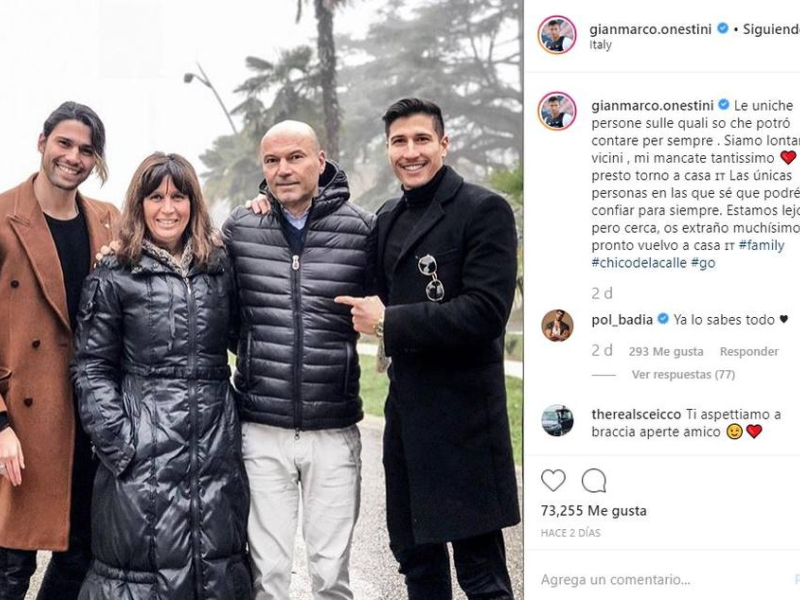Open profile picture beside caption

pos(557,111)
